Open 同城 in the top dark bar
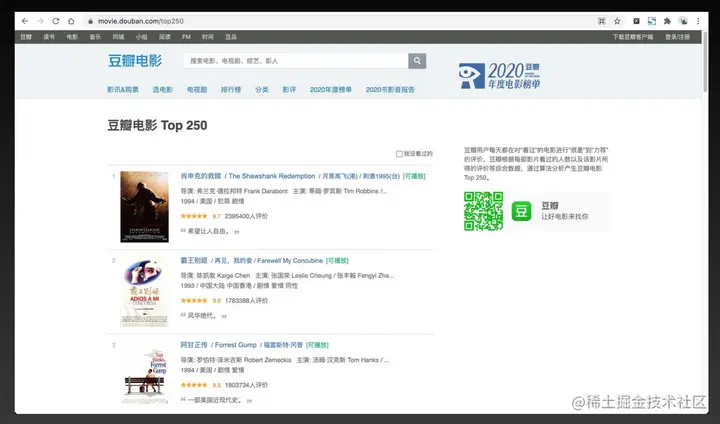Viewport: 720px width, 424px height. tap(118, 37)
